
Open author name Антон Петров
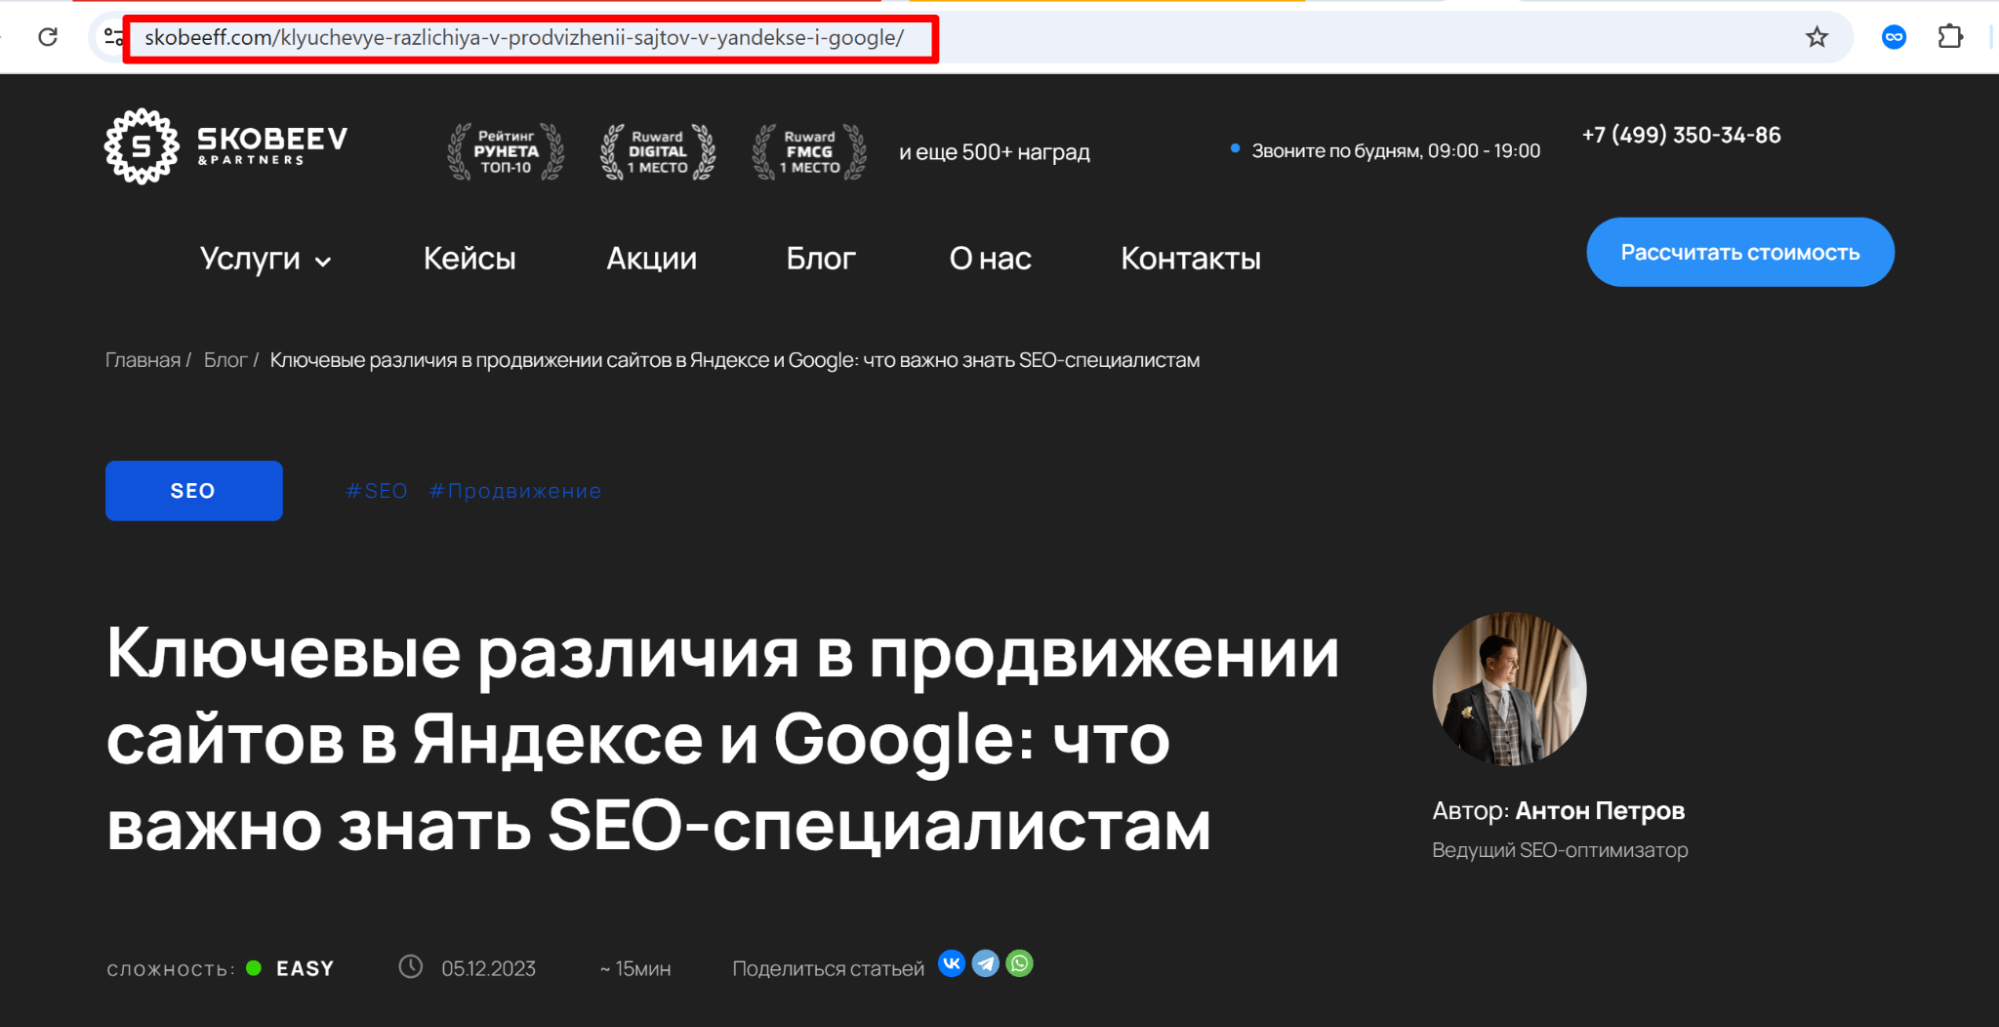pyautogui.click(x=1600, y=810)
